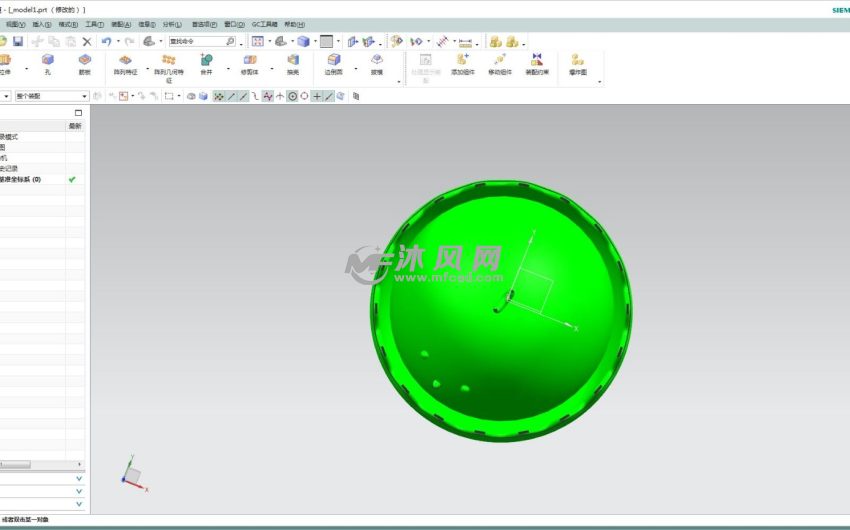Click the Latest (最新) column header
This screenshot has height=530, width=850.
click(75, 126)
